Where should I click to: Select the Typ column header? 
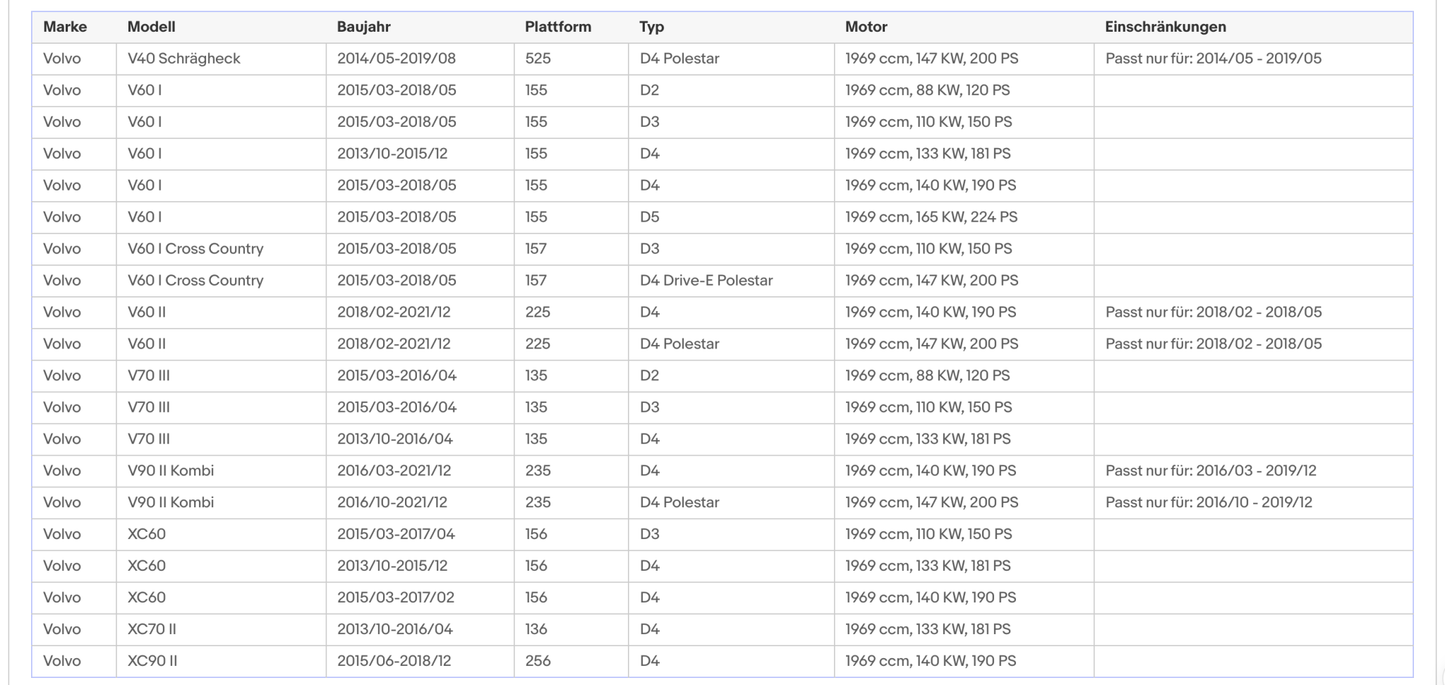[x=652, y=27]
